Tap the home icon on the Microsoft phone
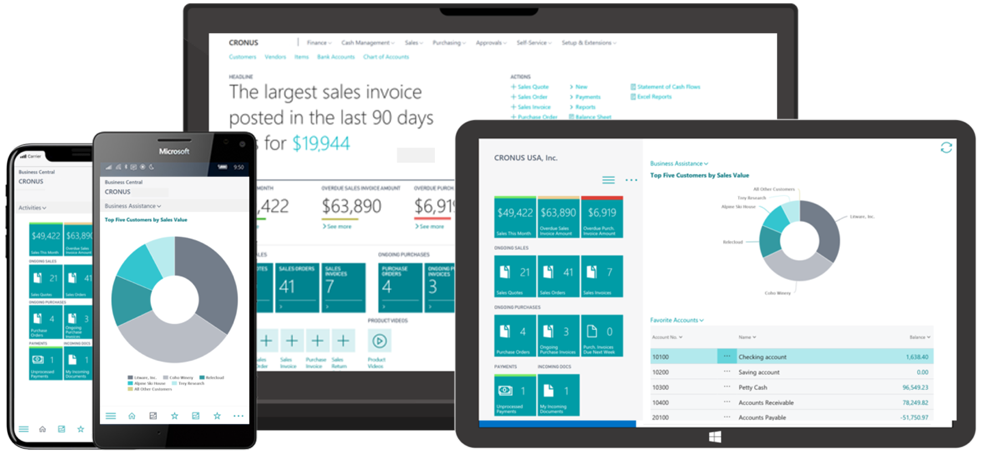Viewport: 986px width, 454px height. [x=131, y=416]
